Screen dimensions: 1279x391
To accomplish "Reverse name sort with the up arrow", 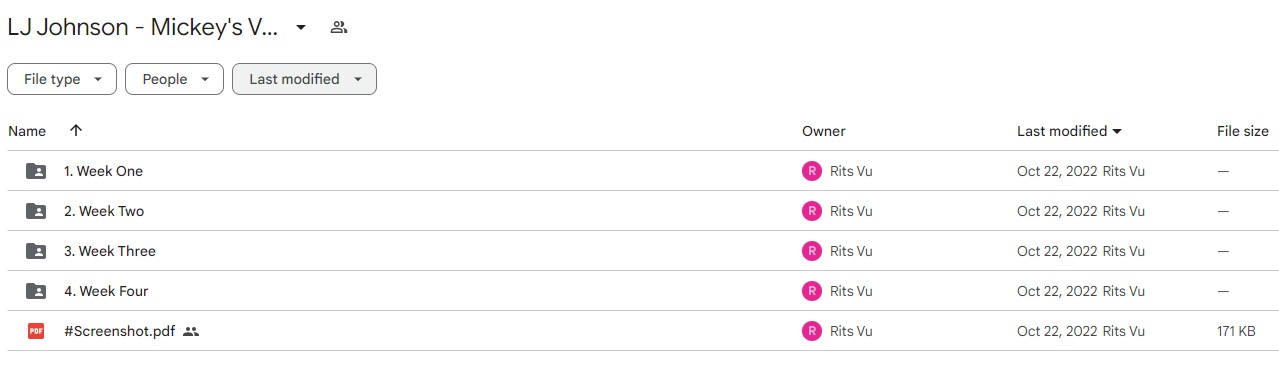I will point(76,131).
